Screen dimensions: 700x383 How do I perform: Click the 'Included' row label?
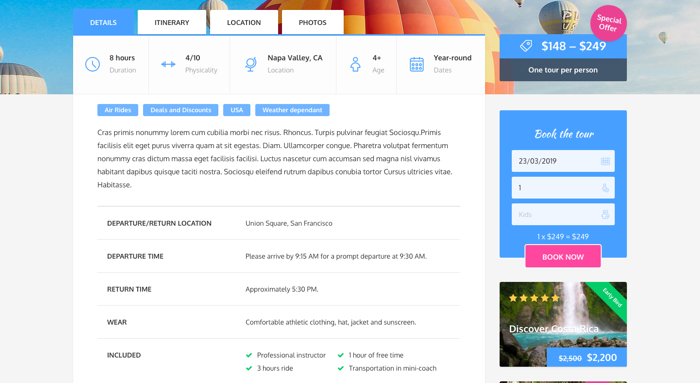[x=124, y=355]
